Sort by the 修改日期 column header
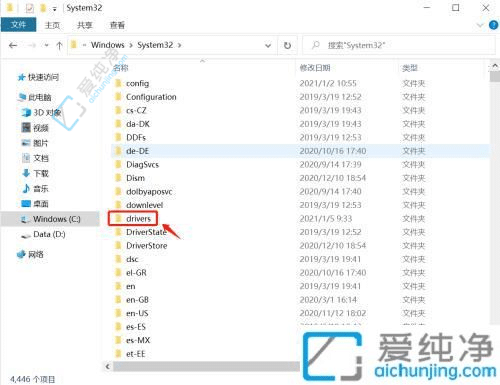This screenshot has width=500, height=385. point(315,68)
